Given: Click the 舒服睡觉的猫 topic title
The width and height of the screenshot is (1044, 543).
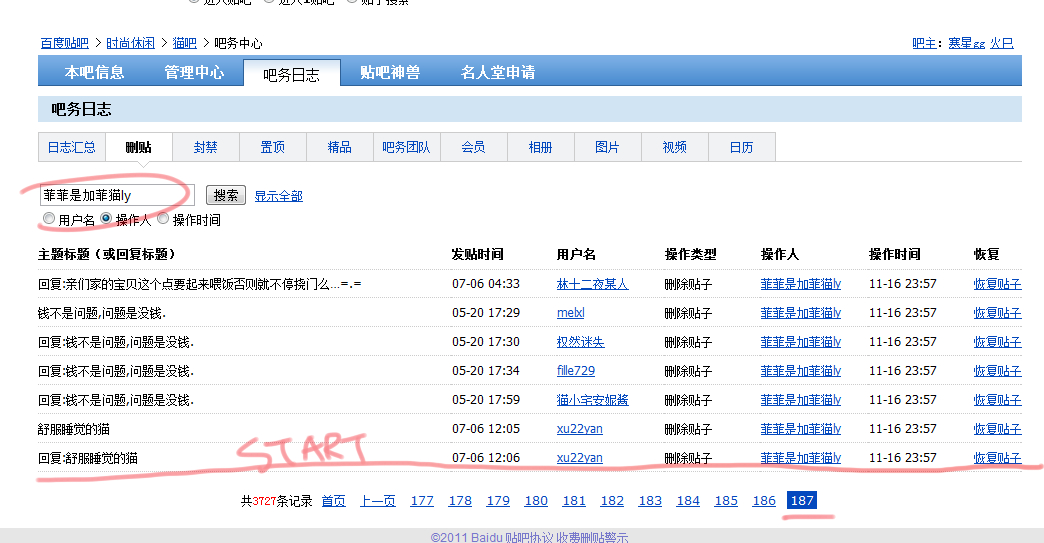Looking at the screenshot, I should [x=74, y=429].
